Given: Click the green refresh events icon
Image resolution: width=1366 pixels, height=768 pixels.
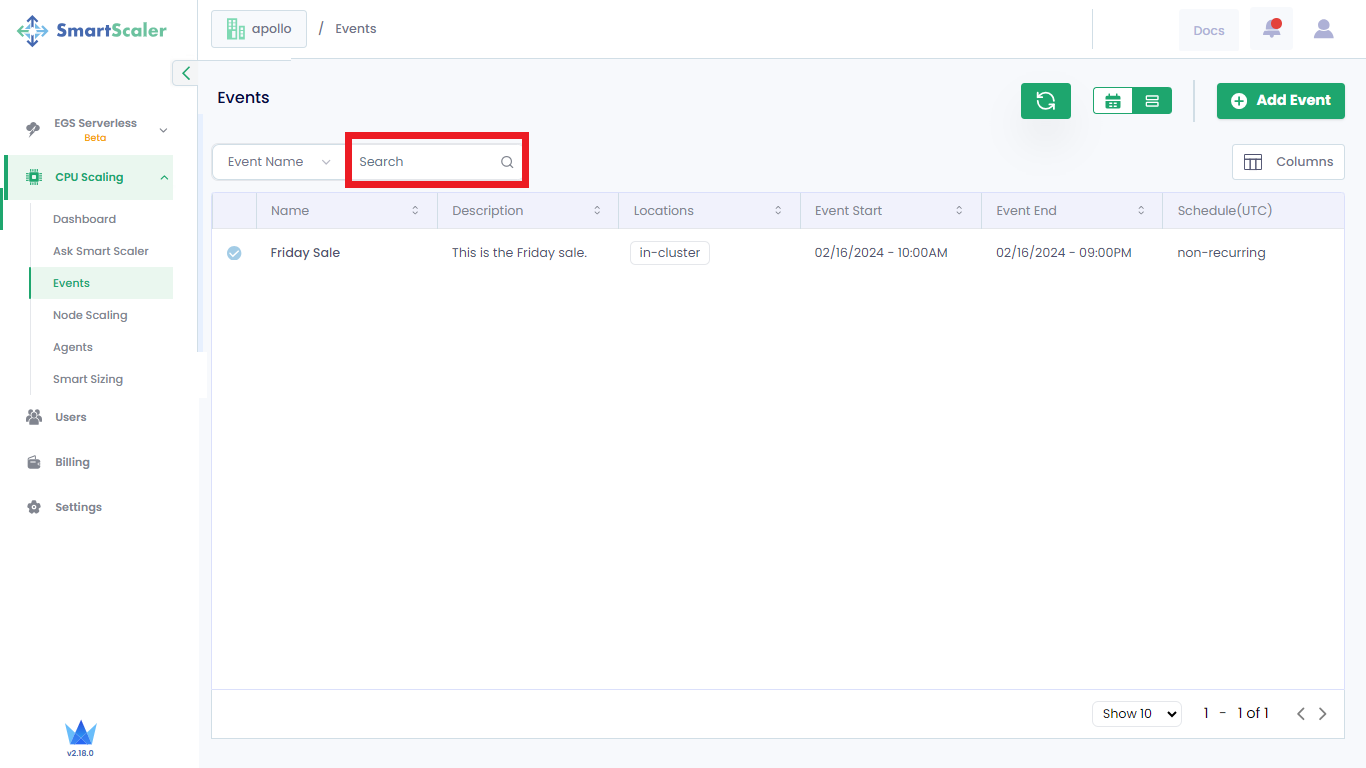Looking at the screenshot, I should [1045, 101].
